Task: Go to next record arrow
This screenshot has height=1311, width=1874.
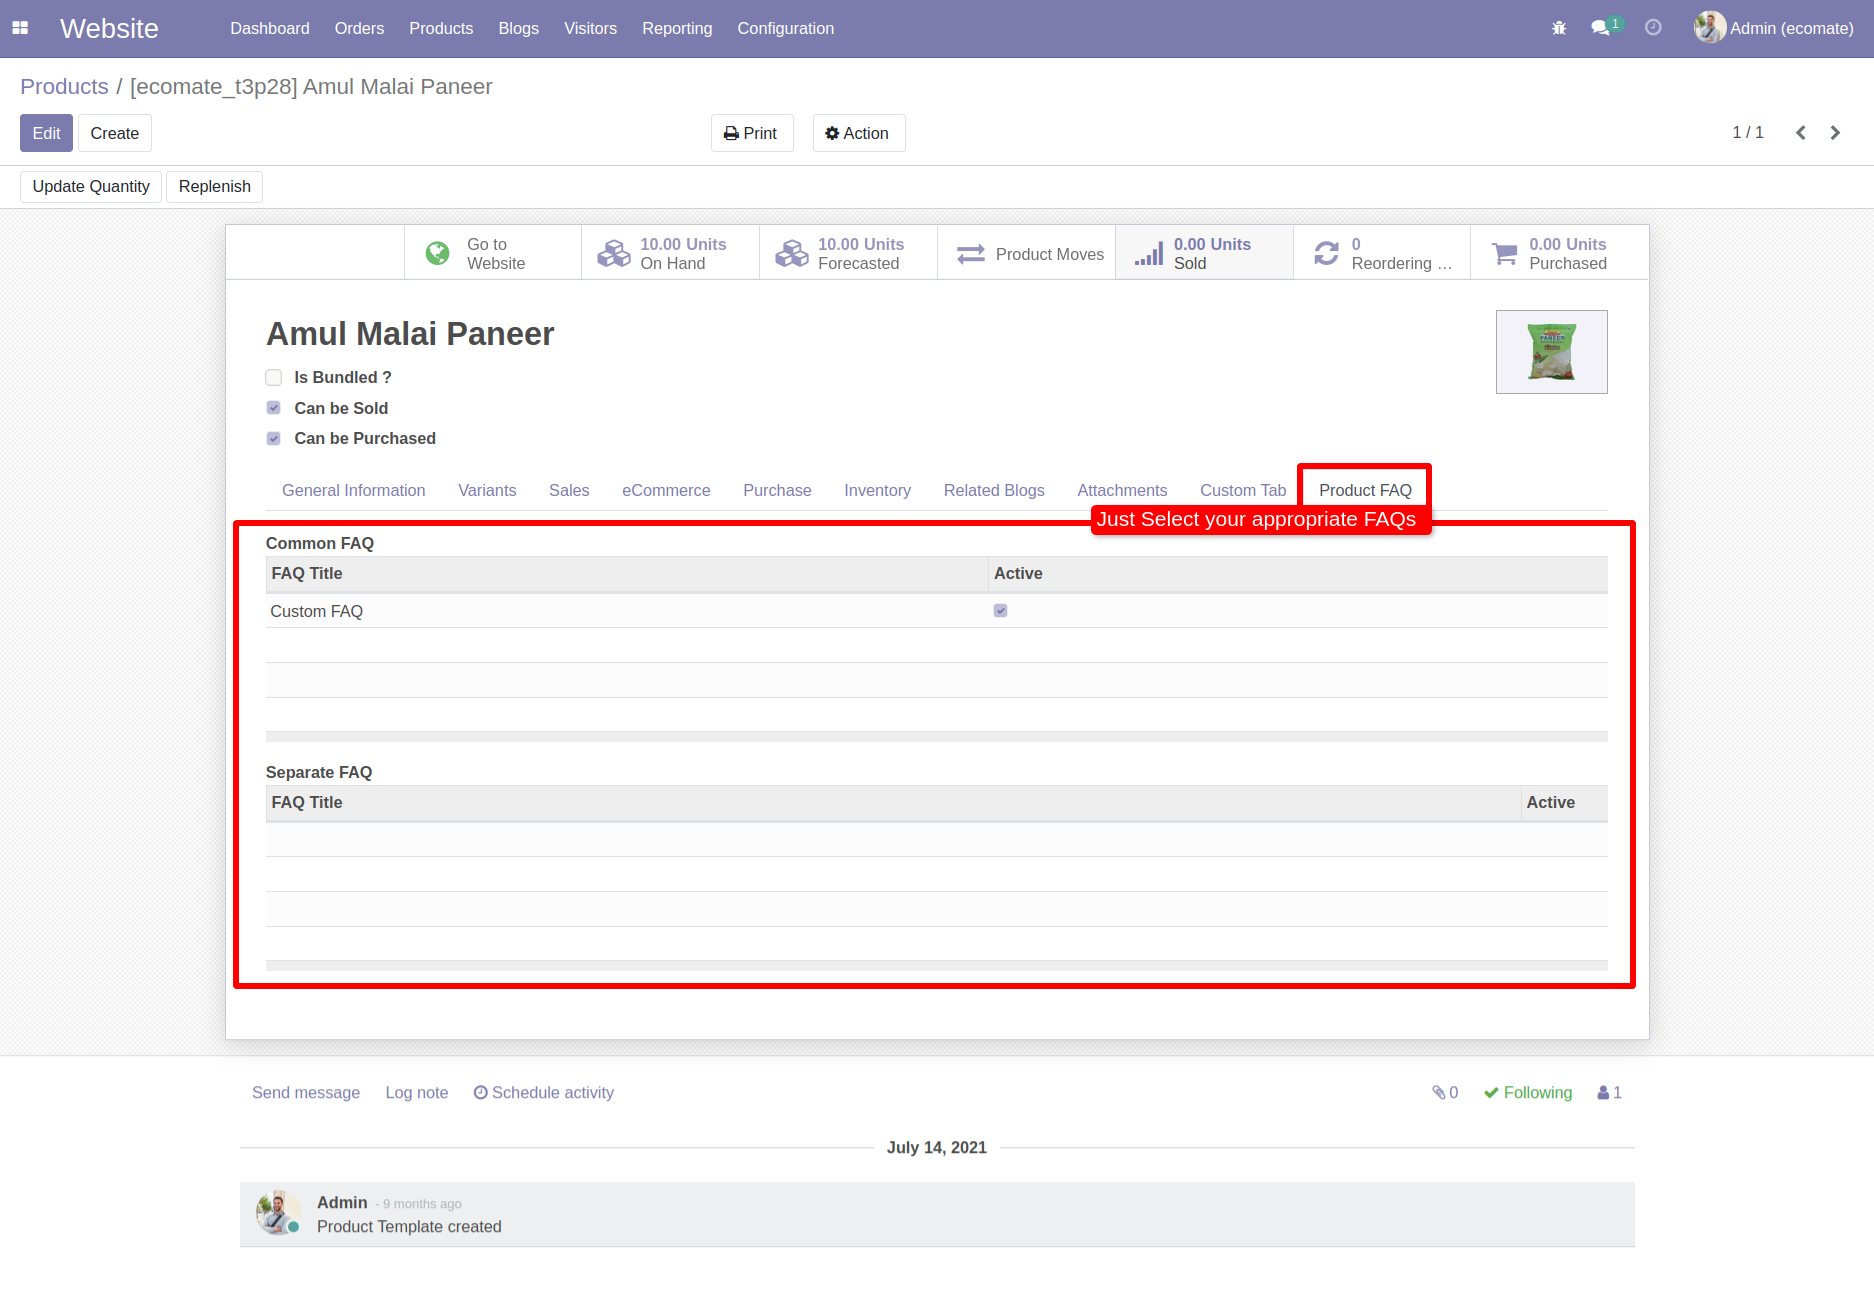Action: (x=1835, y=133)
